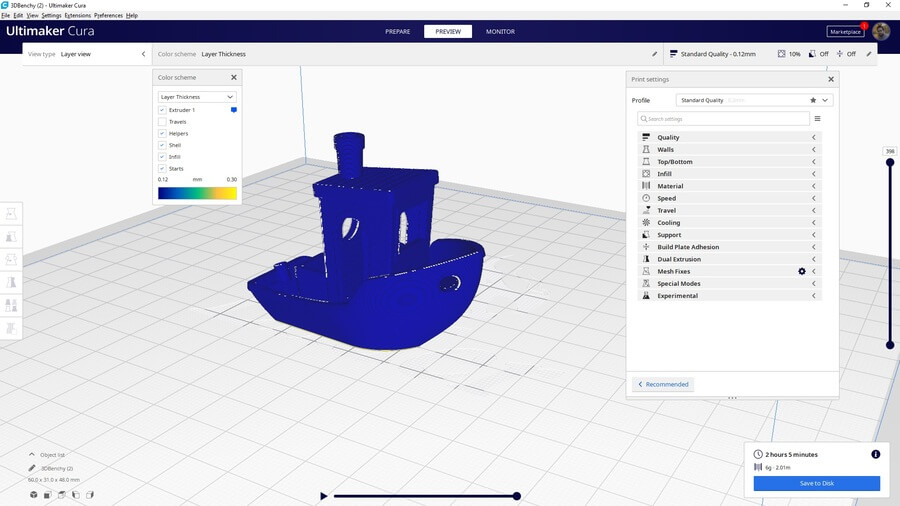The height and width of the screenshot is (506, 900).
Task: Open the Extensions menu
Action: (x=77, y=16)
